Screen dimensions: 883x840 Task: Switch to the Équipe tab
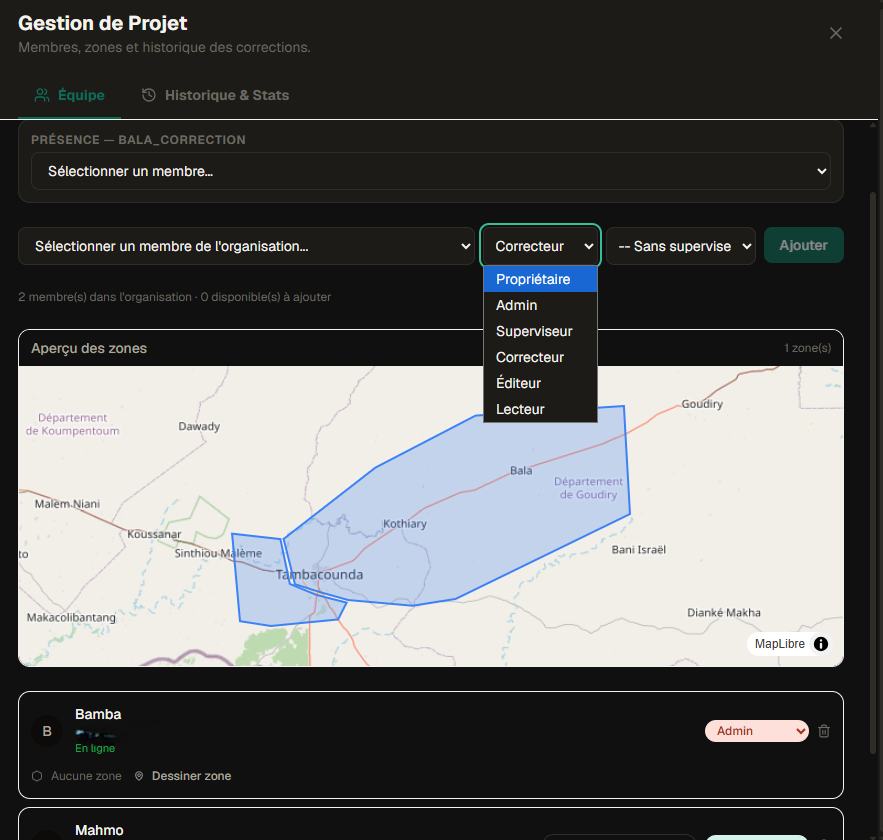point(69,95)
